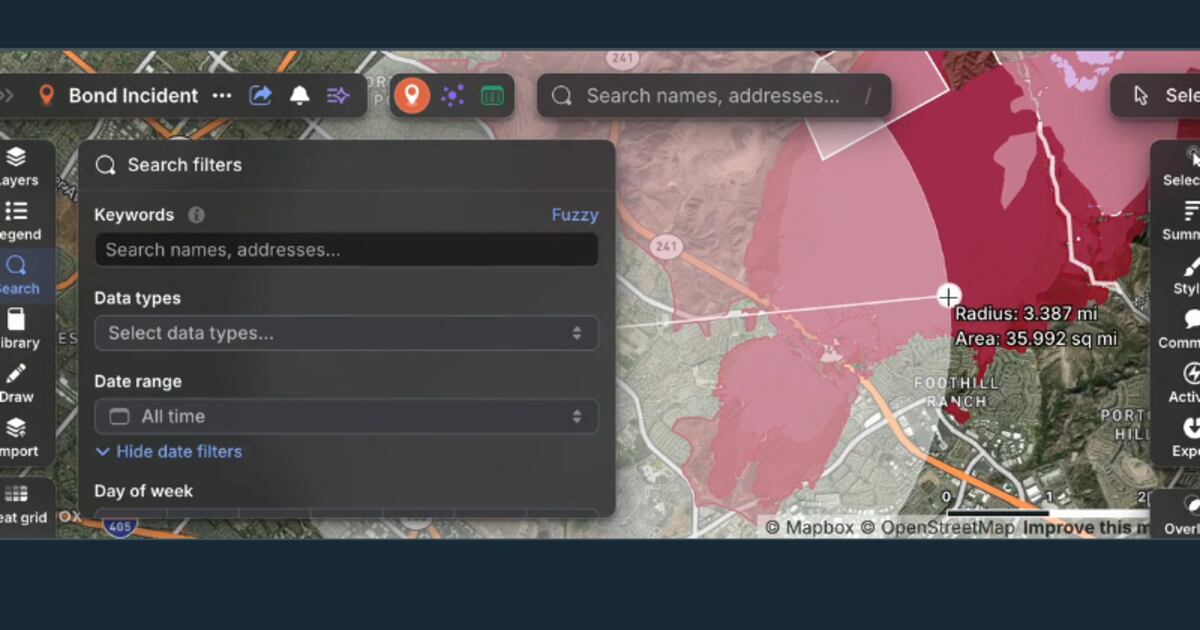Click the Mapbox attribution link
The height and width of the screenshot is (630, 1200).
coord(810,527)
